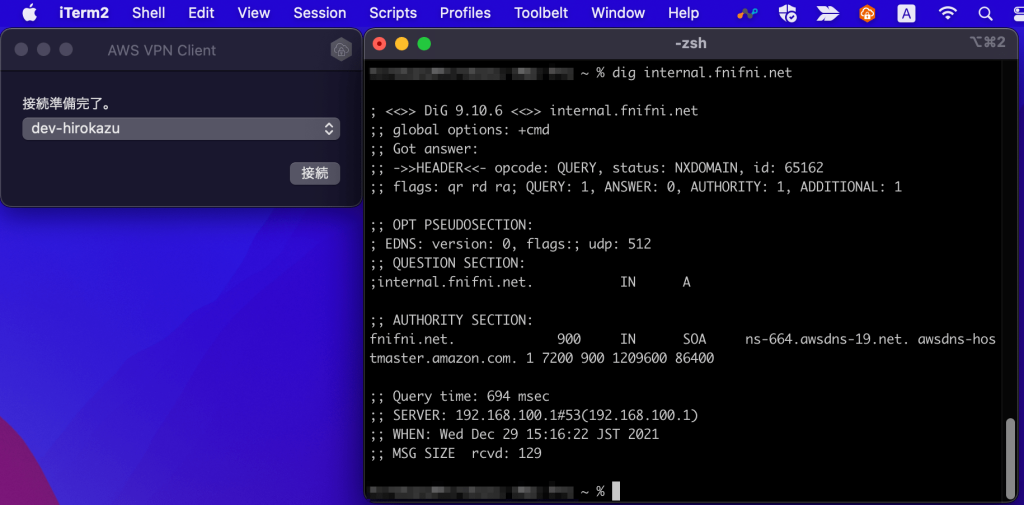Open Control Center in menu bar
1024x505 pixels.
click(x=1019, y=13)
